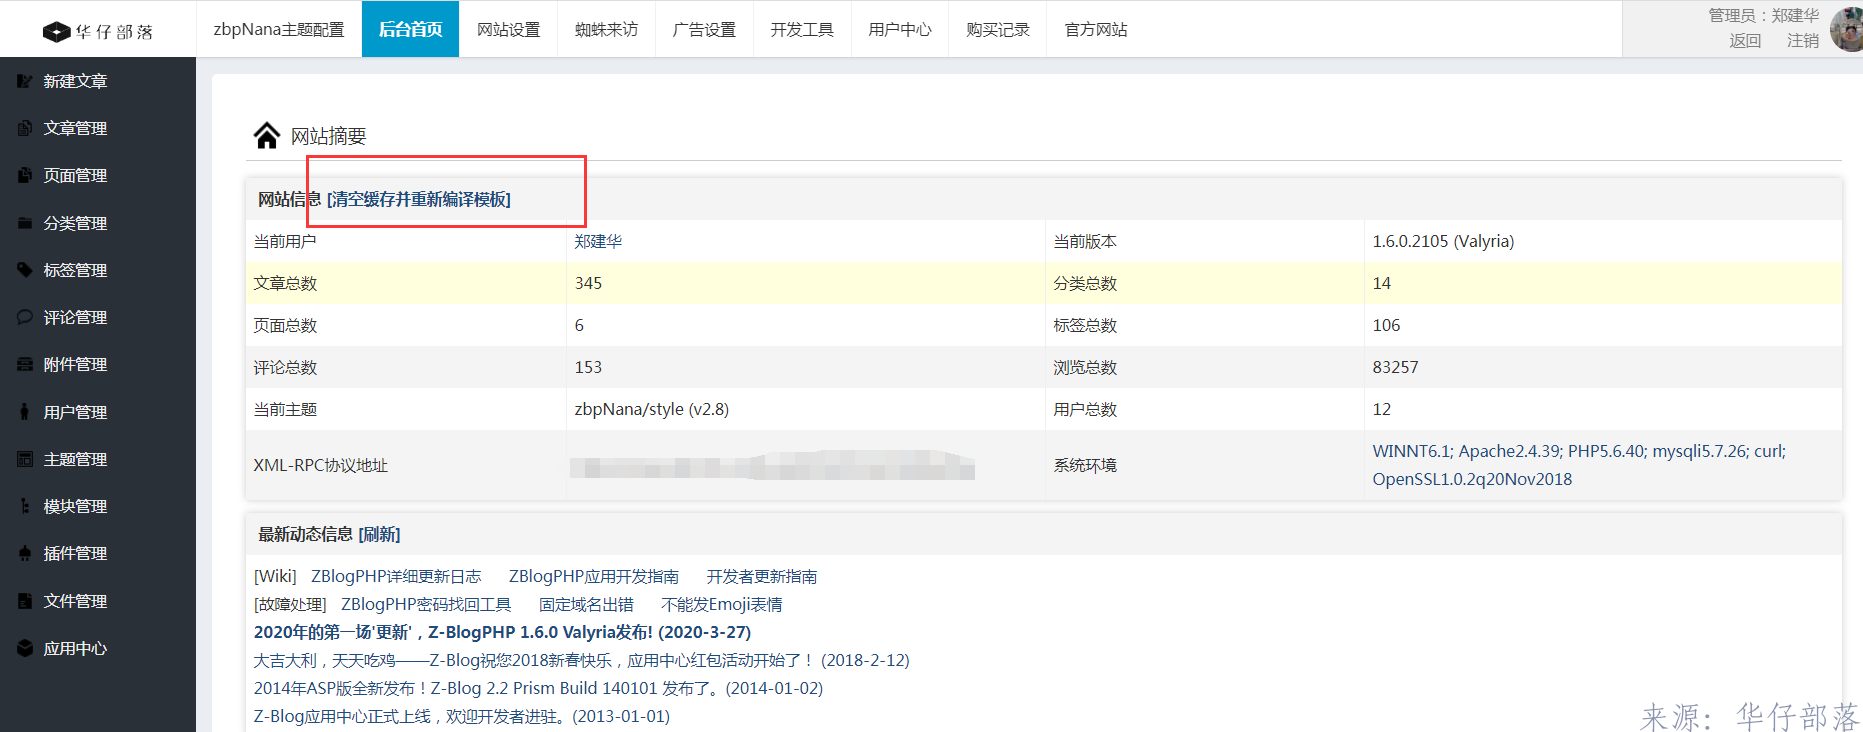Click the attachment management icon

pyautogui.click(x=25, y=364)
